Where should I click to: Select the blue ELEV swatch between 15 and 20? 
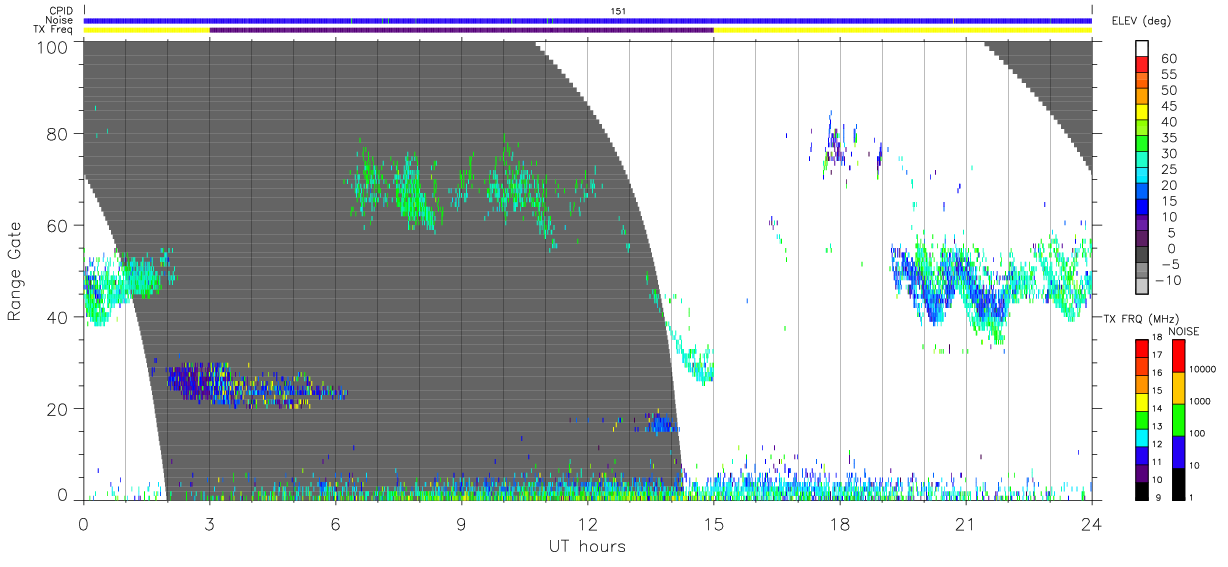click(1144, 193)
